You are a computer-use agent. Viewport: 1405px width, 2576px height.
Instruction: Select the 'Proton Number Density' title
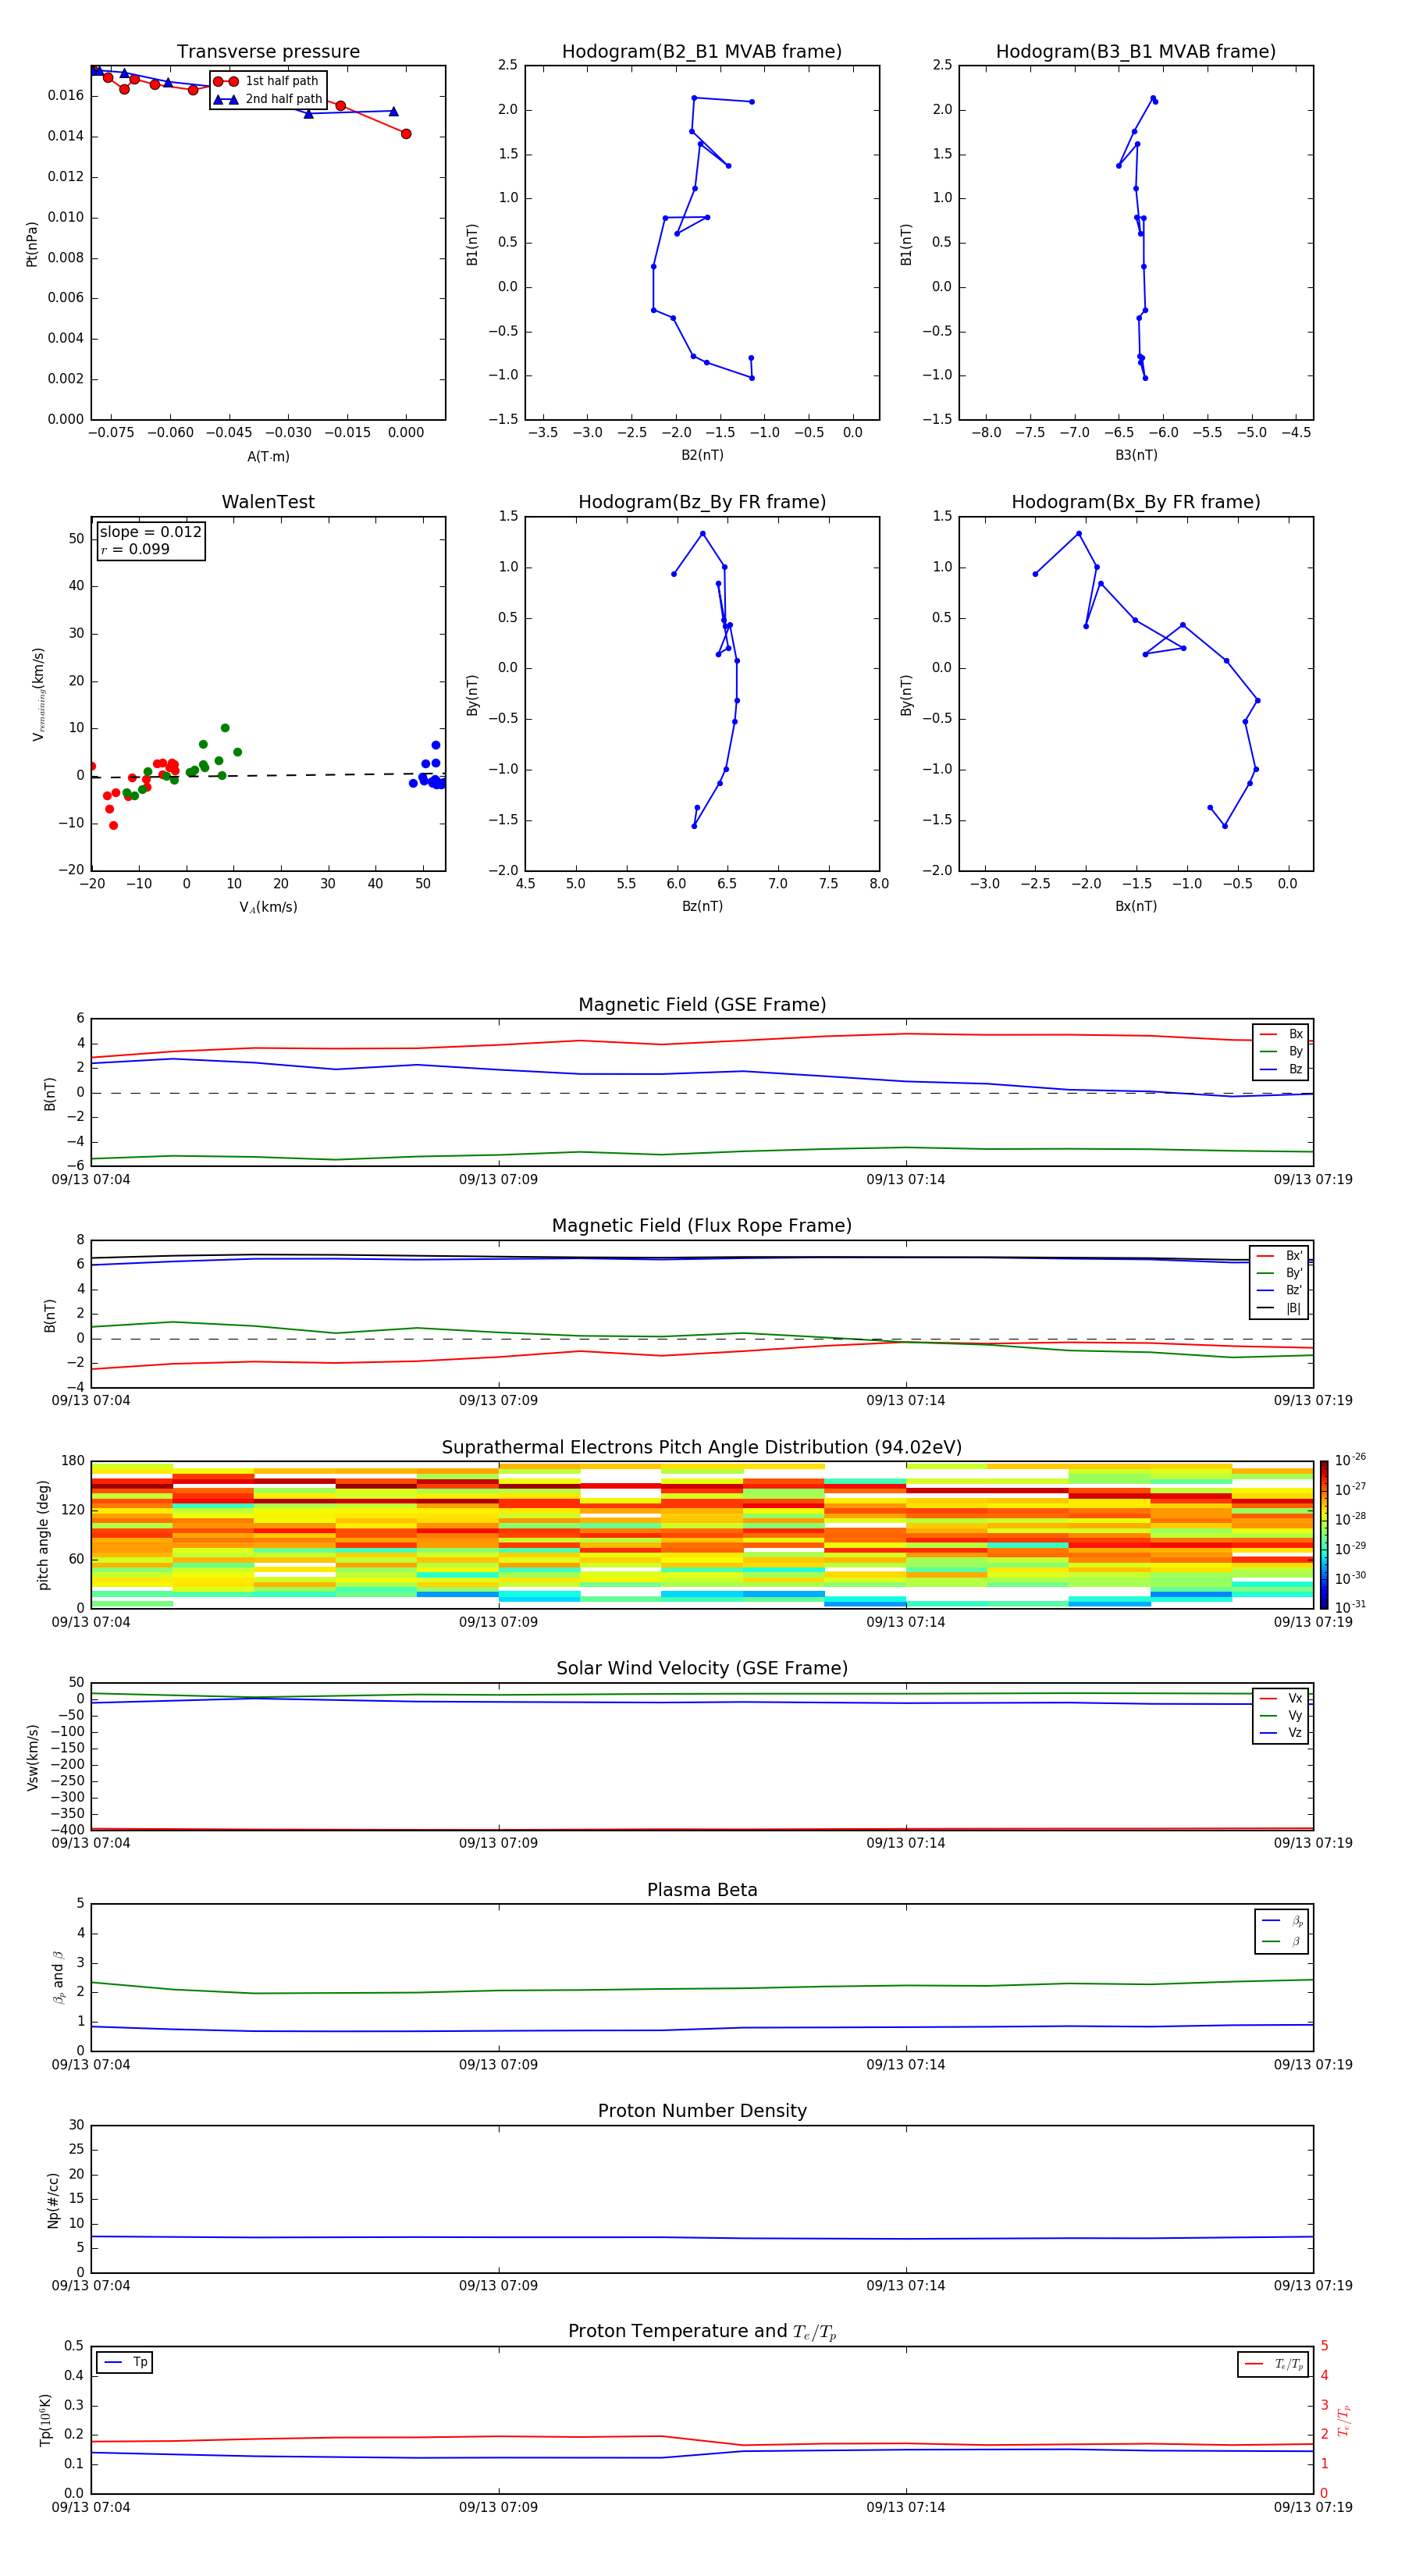pyautogui.click(x=702, y=2111)
